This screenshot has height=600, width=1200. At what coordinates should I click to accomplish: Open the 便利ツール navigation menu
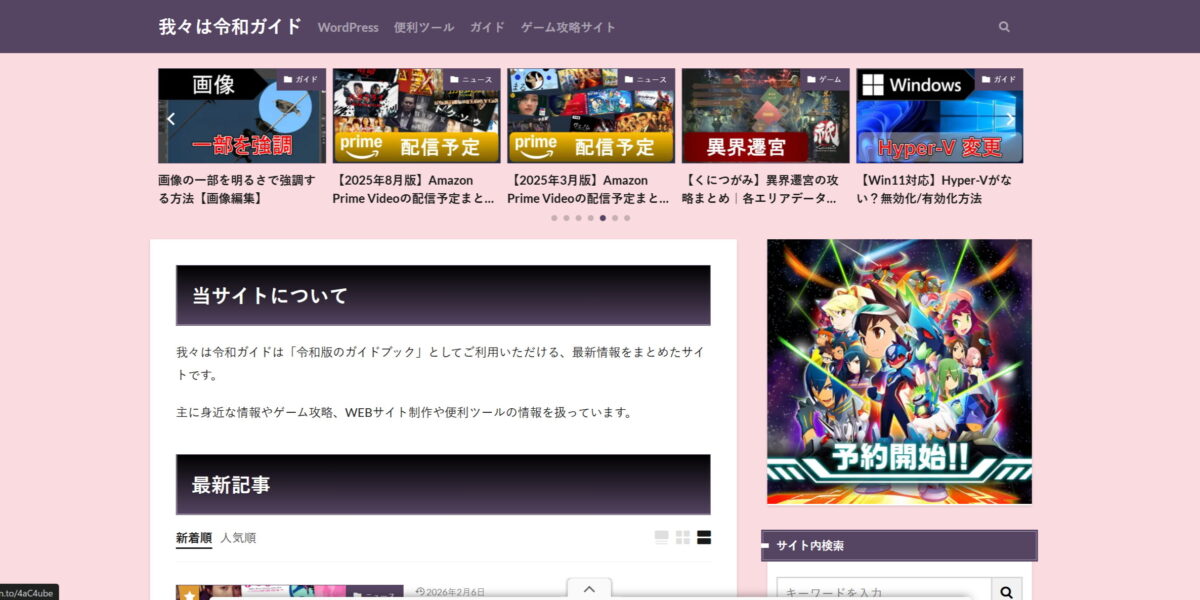coord(424,27)
